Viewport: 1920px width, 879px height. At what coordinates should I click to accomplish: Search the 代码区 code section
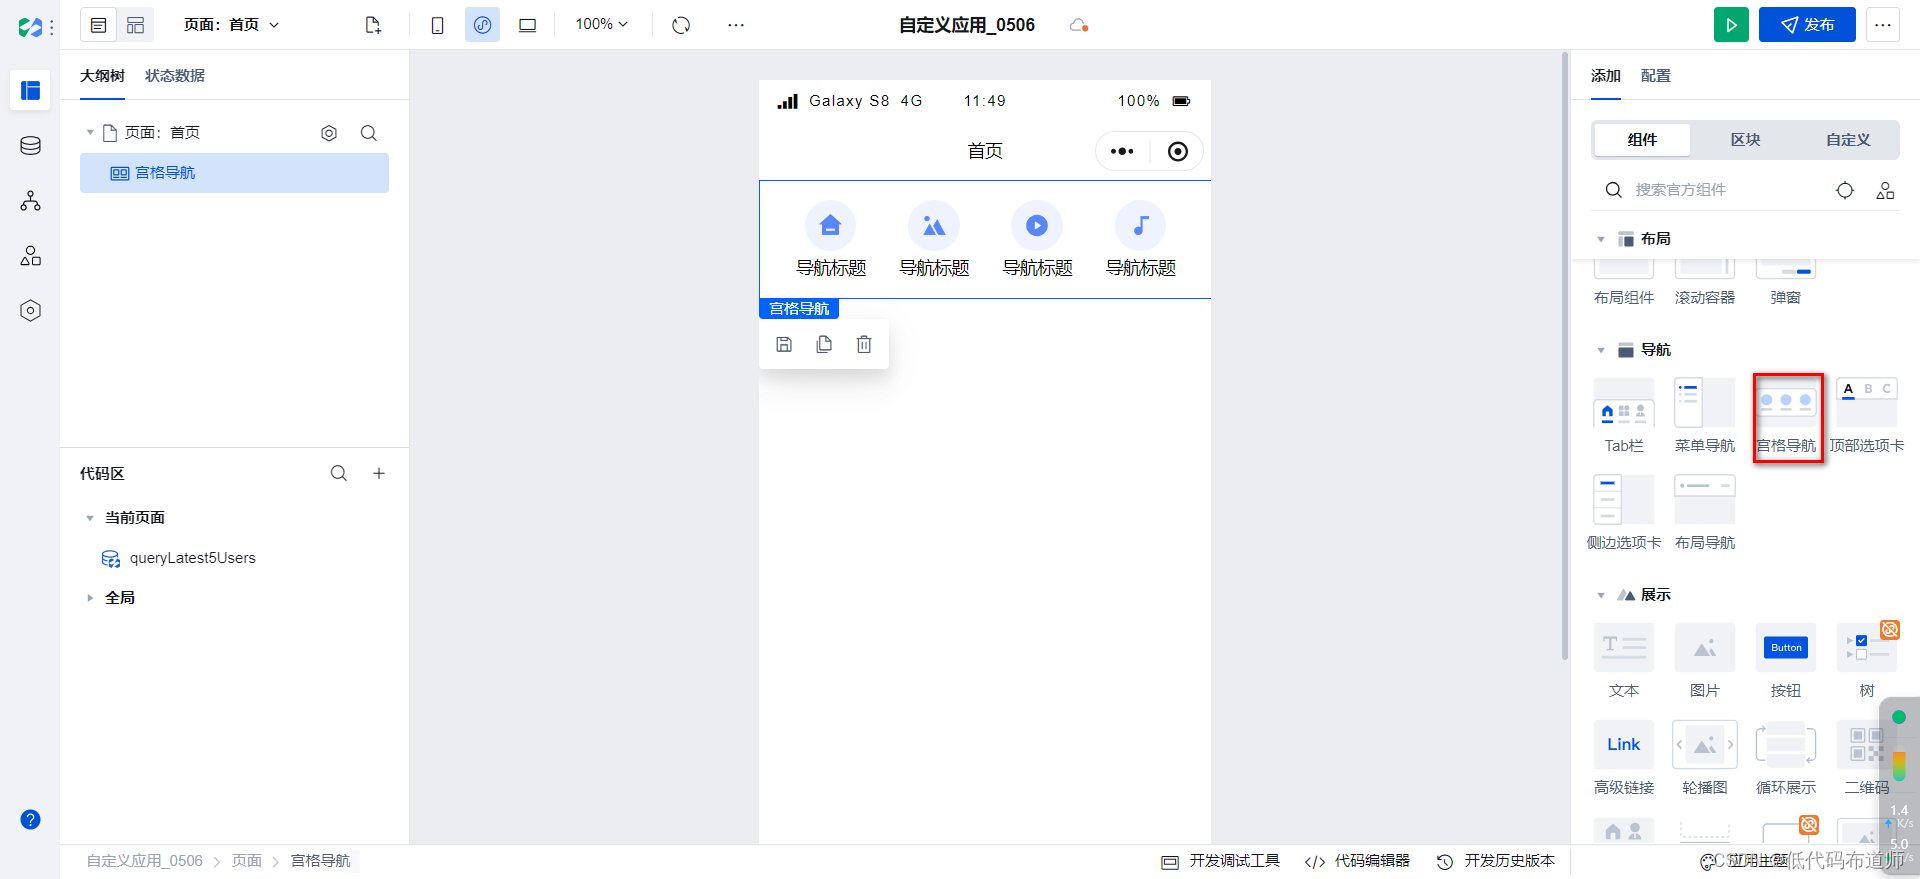[339, 473]
